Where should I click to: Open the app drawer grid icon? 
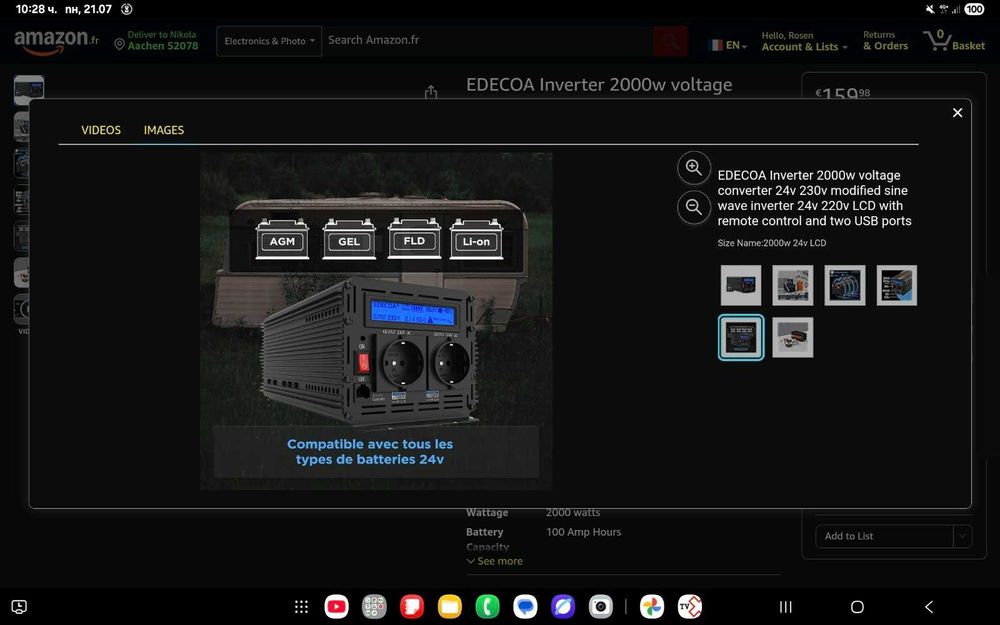[302, 607]
